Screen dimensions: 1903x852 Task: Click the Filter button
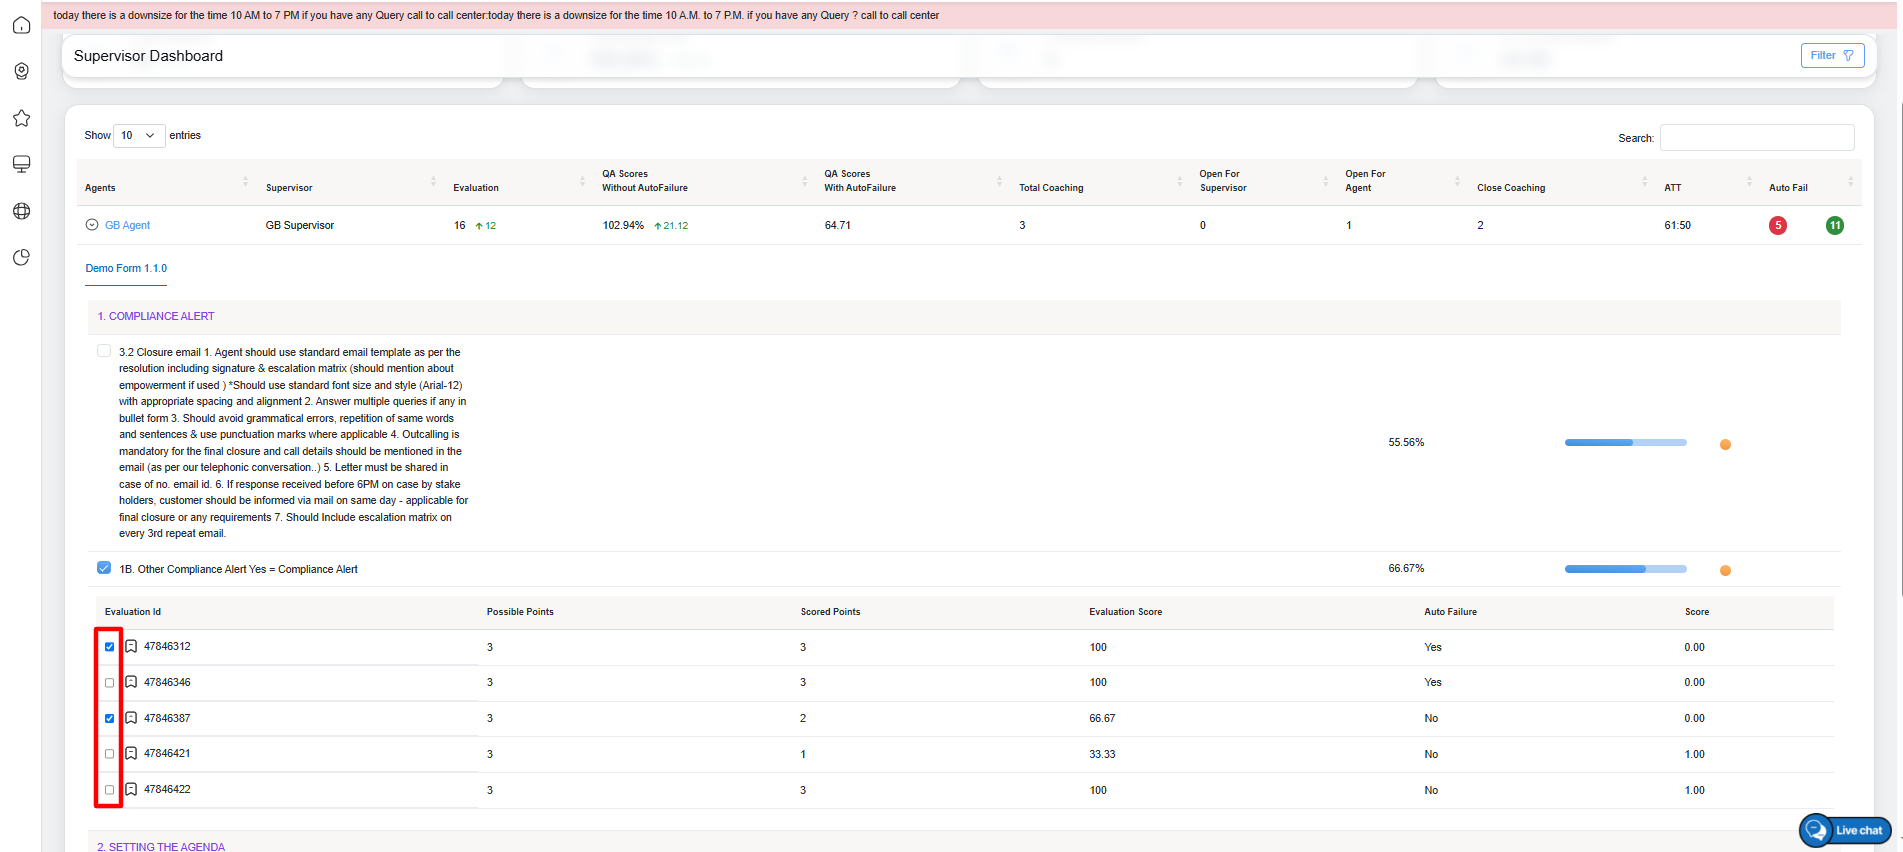(1832, 56)
